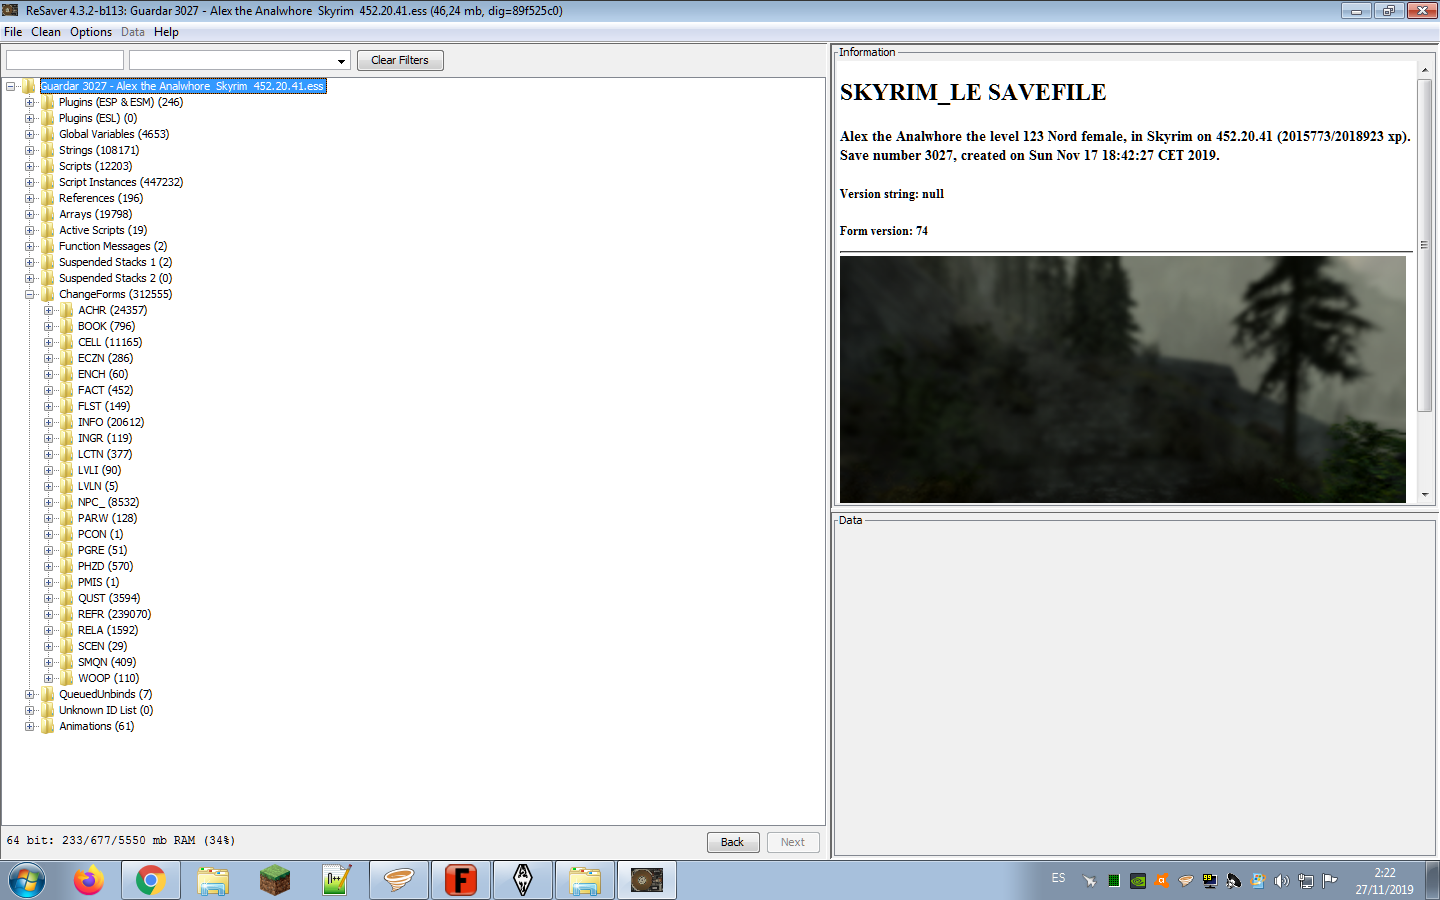The height and width of the screenshot is (900, 1440).
Task: Click the Clear Filters button
Action: 400,60
